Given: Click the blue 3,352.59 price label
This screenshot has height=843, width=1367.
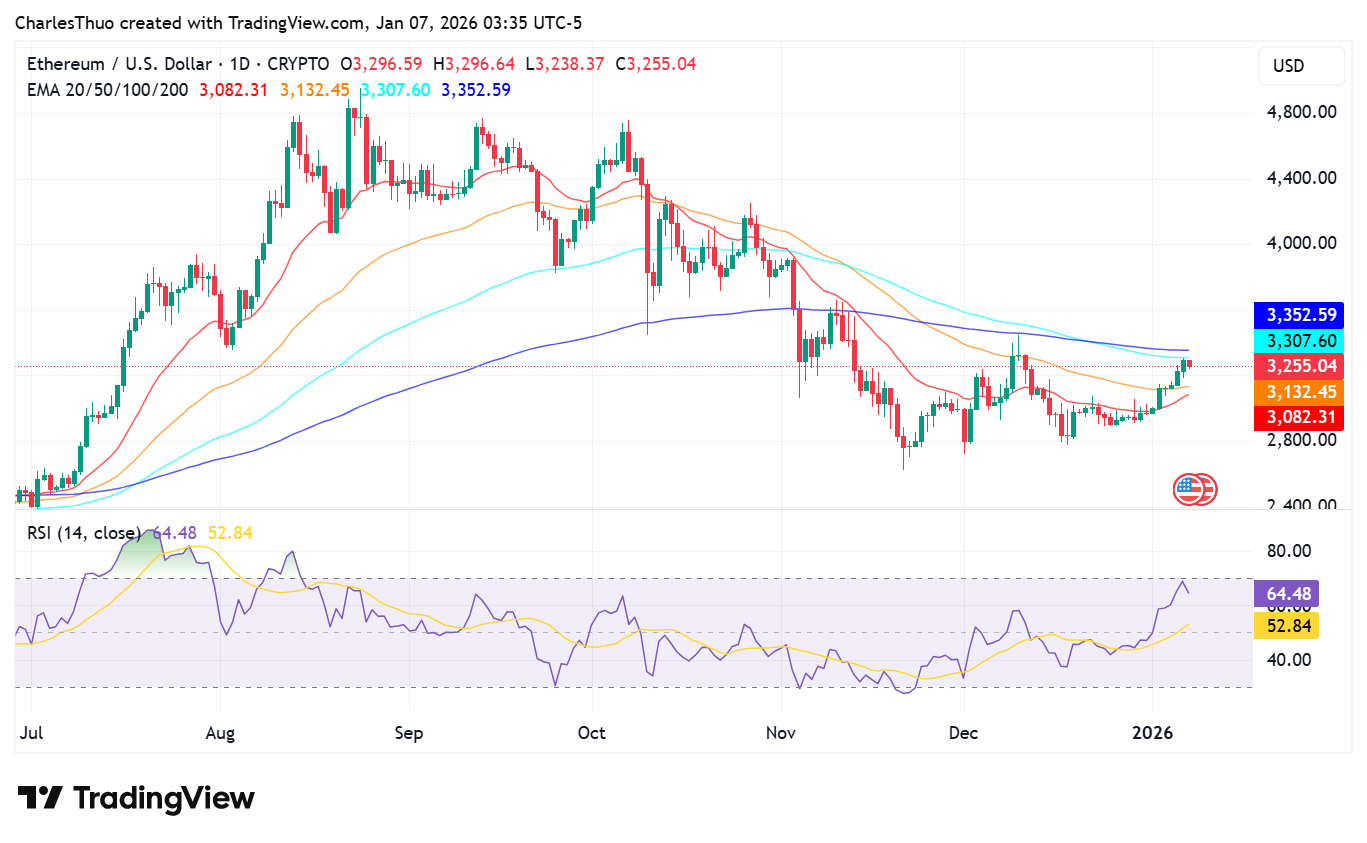Looking at the screenshot, I should [x=1300, y=315].
